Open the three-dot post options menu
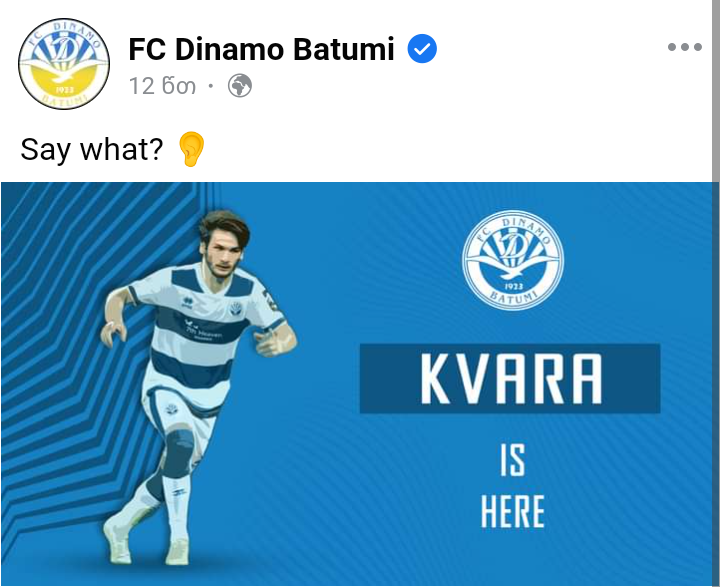 coord(685,47)
